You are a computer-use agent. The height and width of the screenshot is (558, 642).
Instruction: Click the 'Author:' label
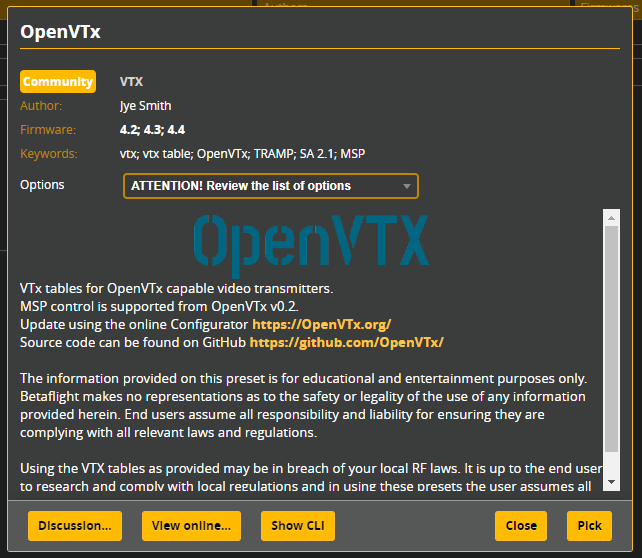(41, 106)
